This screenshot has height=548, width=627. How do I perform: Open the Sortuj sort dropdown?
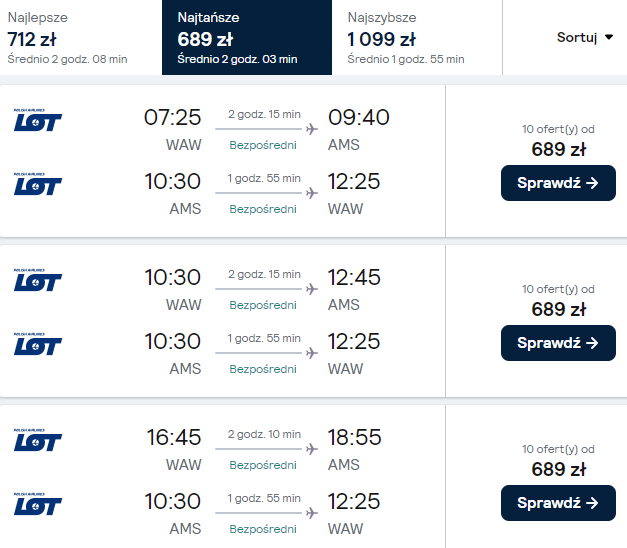coord(585,37)
